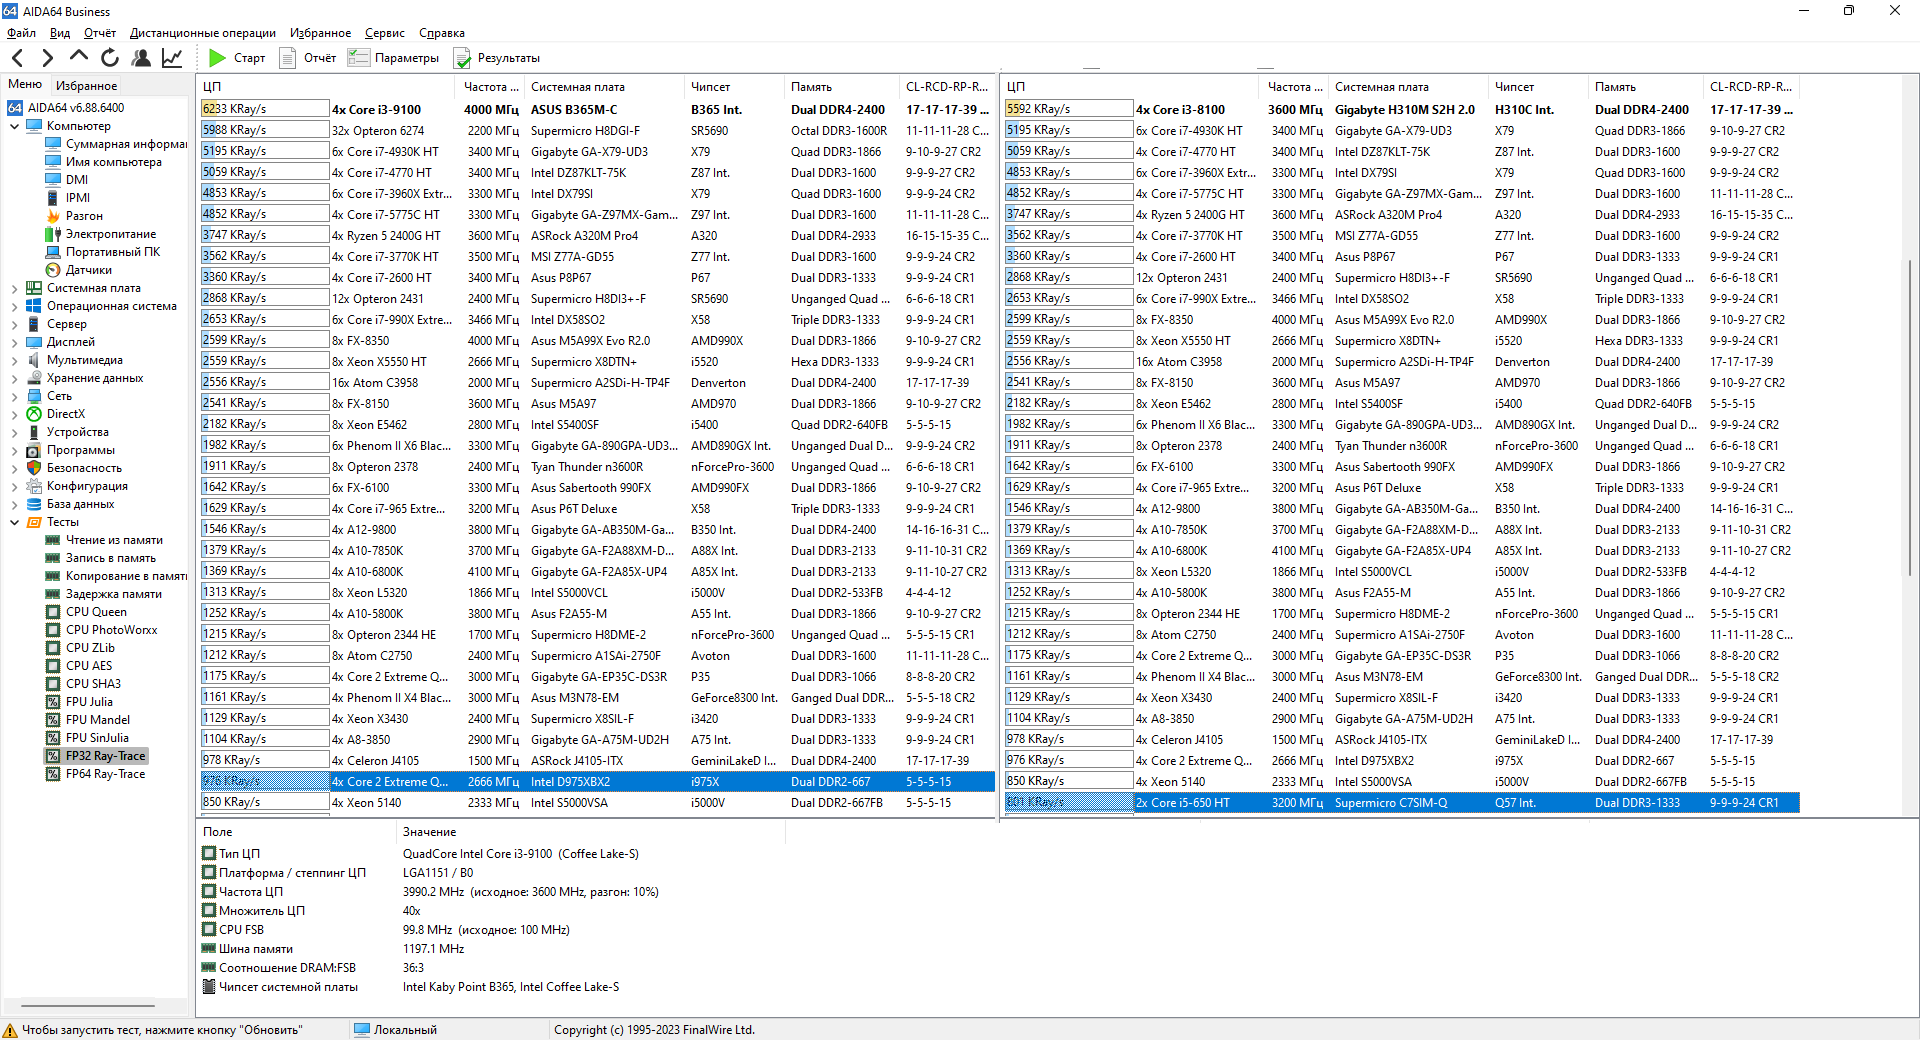Open Параметры from the toolbar

pos(394,58)
